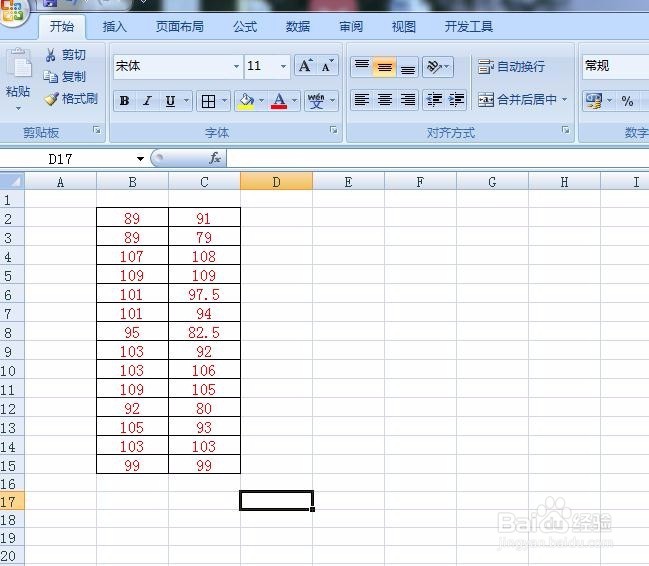Align text right

(408, 100)
